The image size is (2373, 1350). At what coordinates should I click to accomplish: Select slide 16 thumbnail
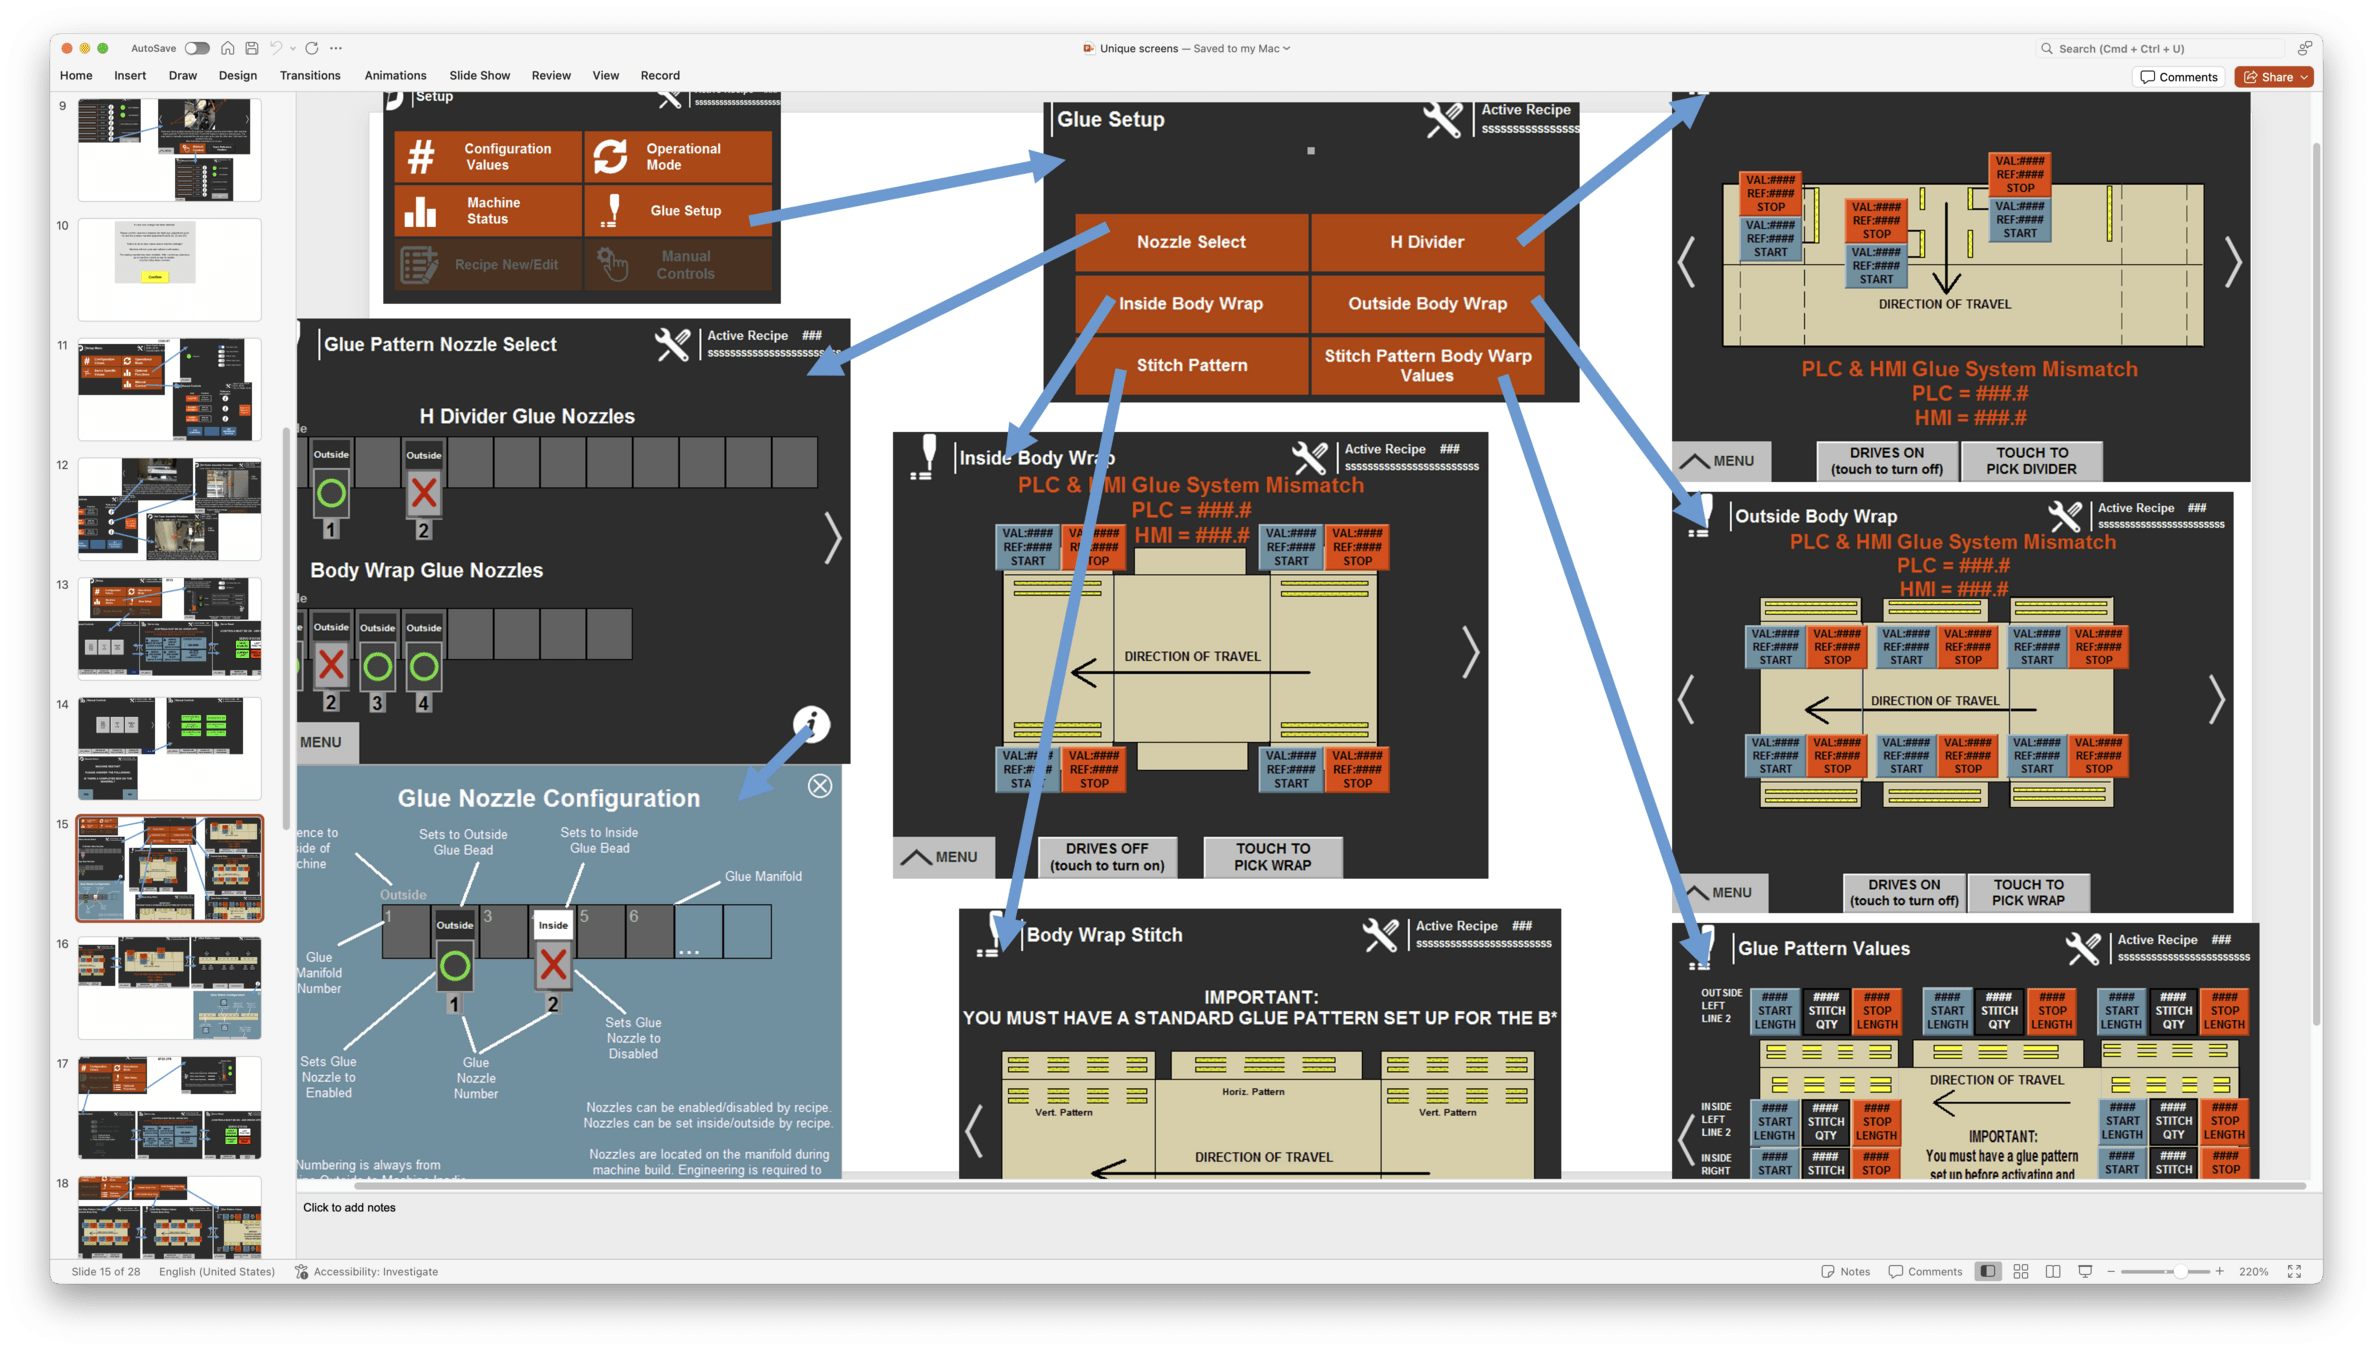point(169,987)
